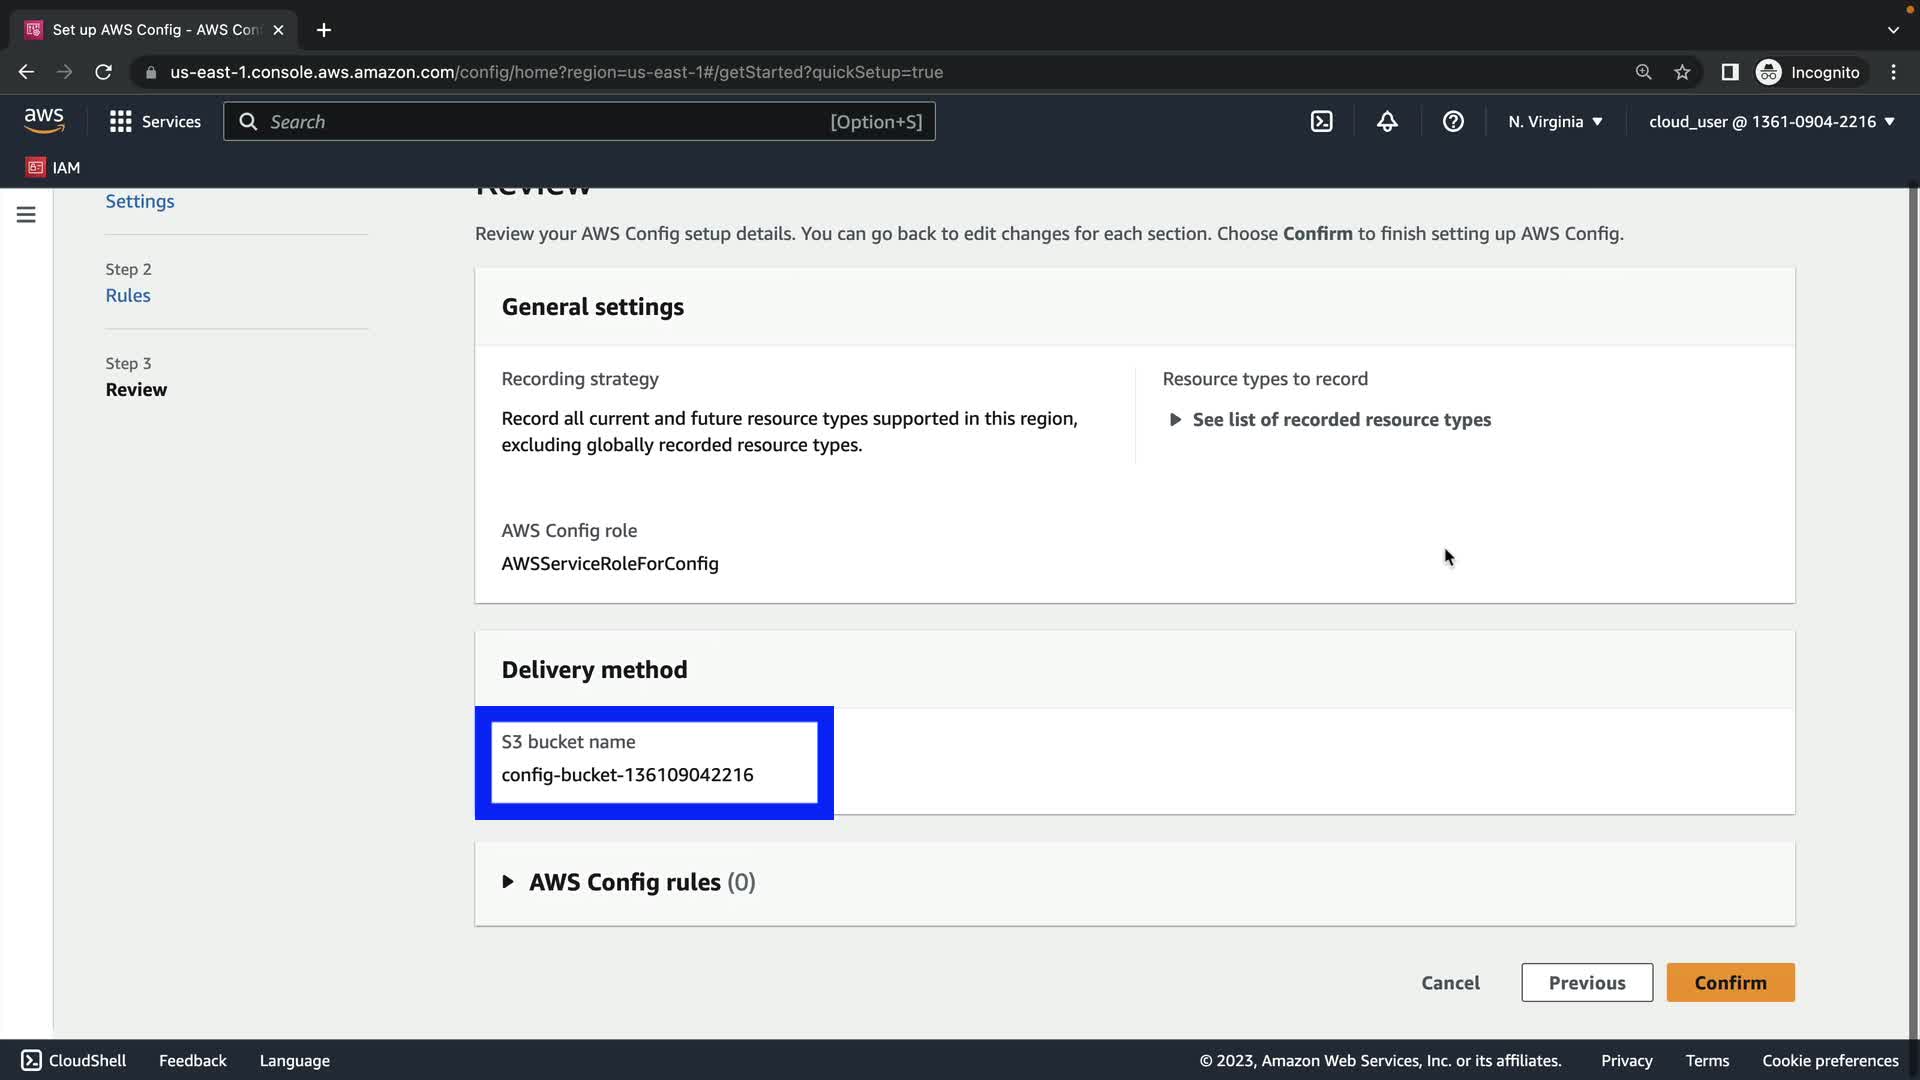1920x1080 pixels.
Task: Click the Cancel button
Action: (x=1450, y=983)
